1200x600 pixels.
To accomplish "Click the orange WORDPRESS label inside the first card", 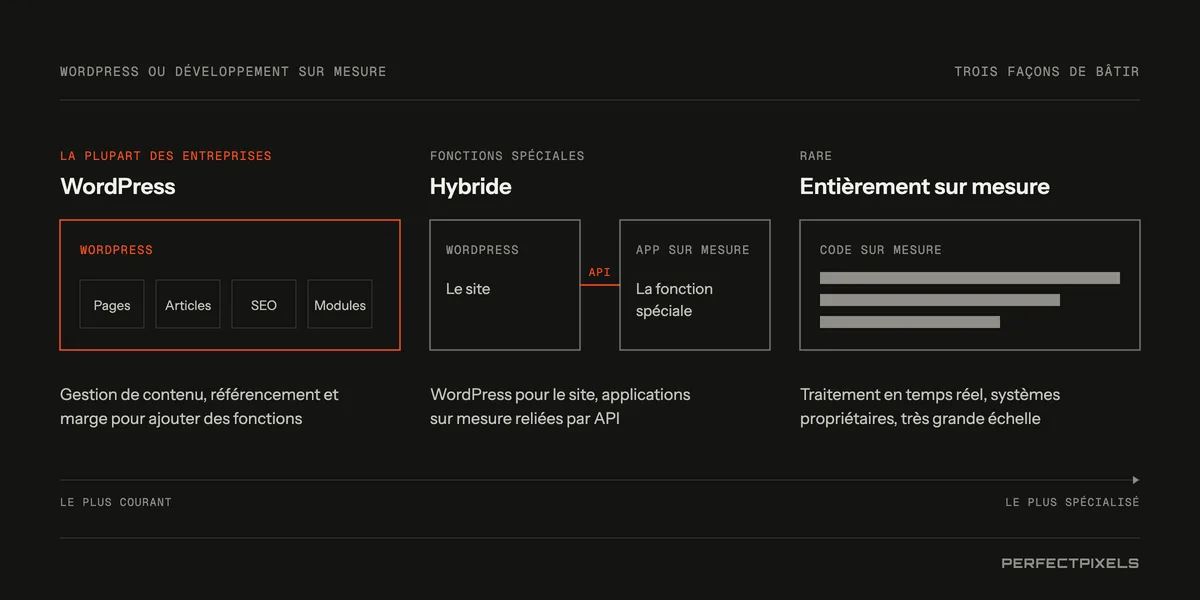I will pyautogui.click(x=117, y=250).
